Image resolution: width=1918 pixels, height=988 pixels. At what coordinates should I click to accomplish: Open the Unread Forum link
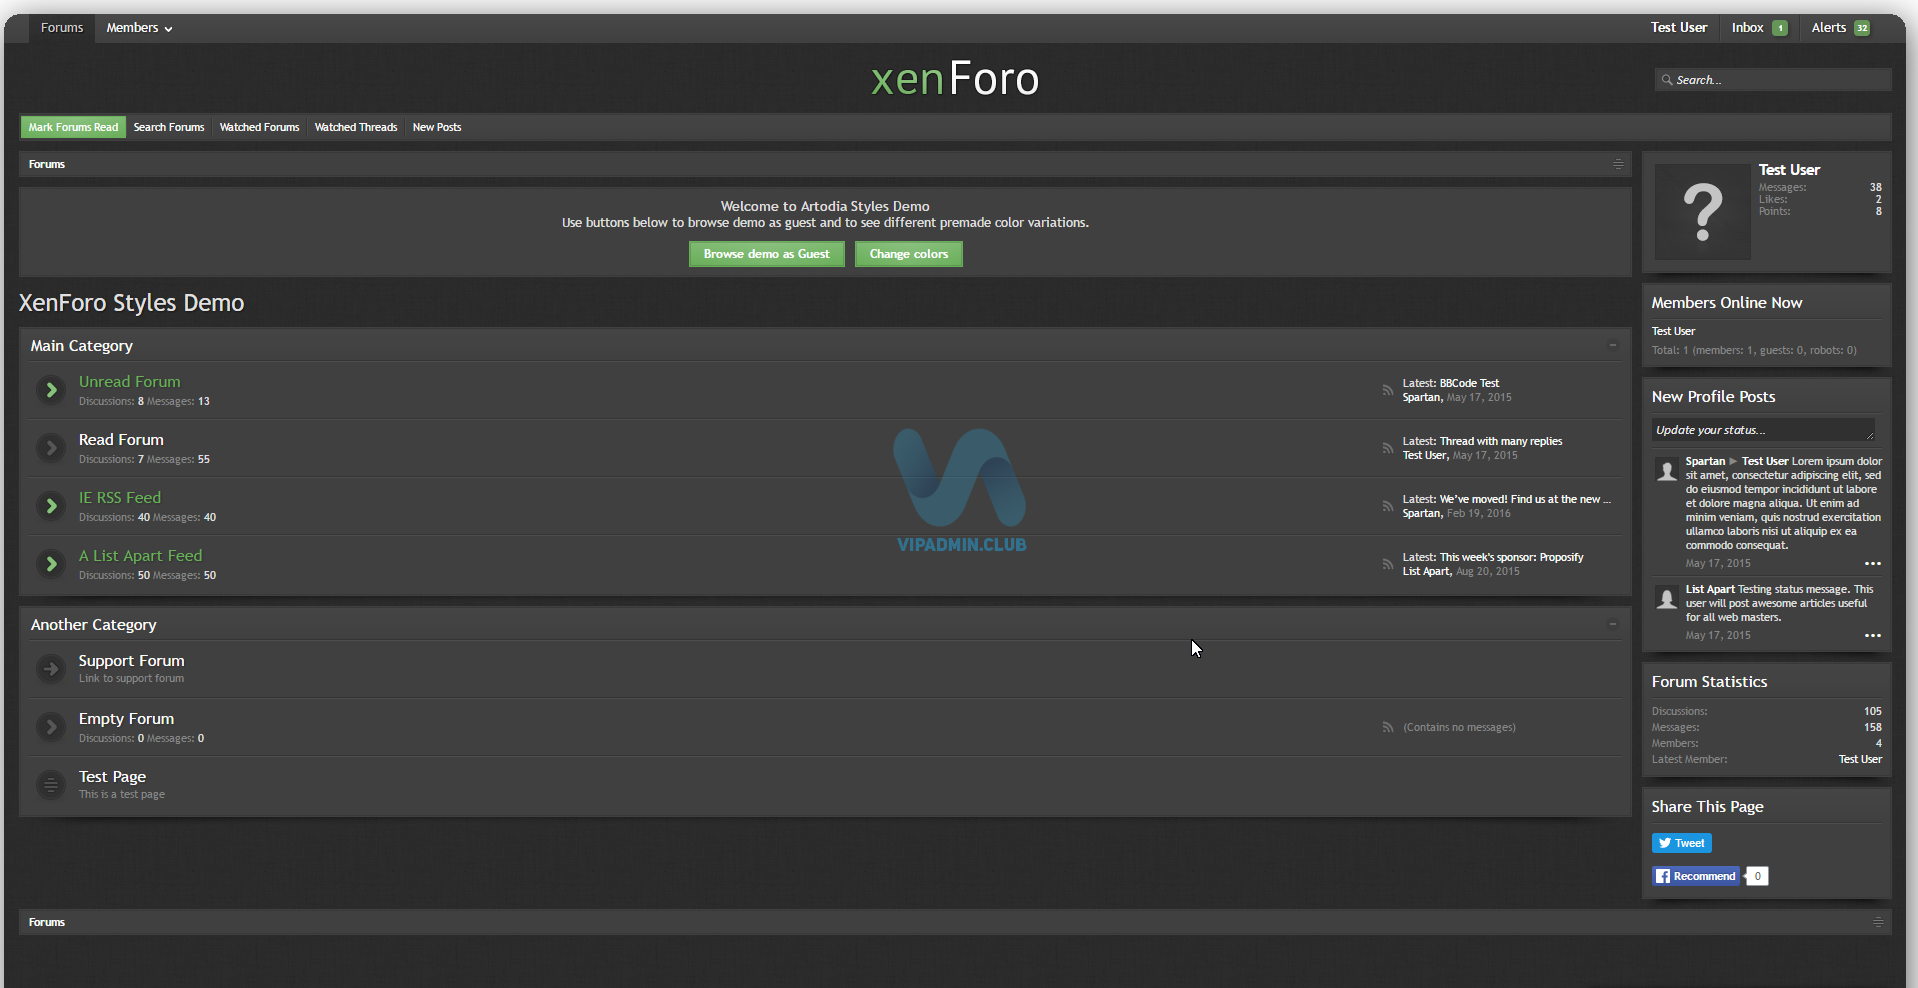point(130,382)
